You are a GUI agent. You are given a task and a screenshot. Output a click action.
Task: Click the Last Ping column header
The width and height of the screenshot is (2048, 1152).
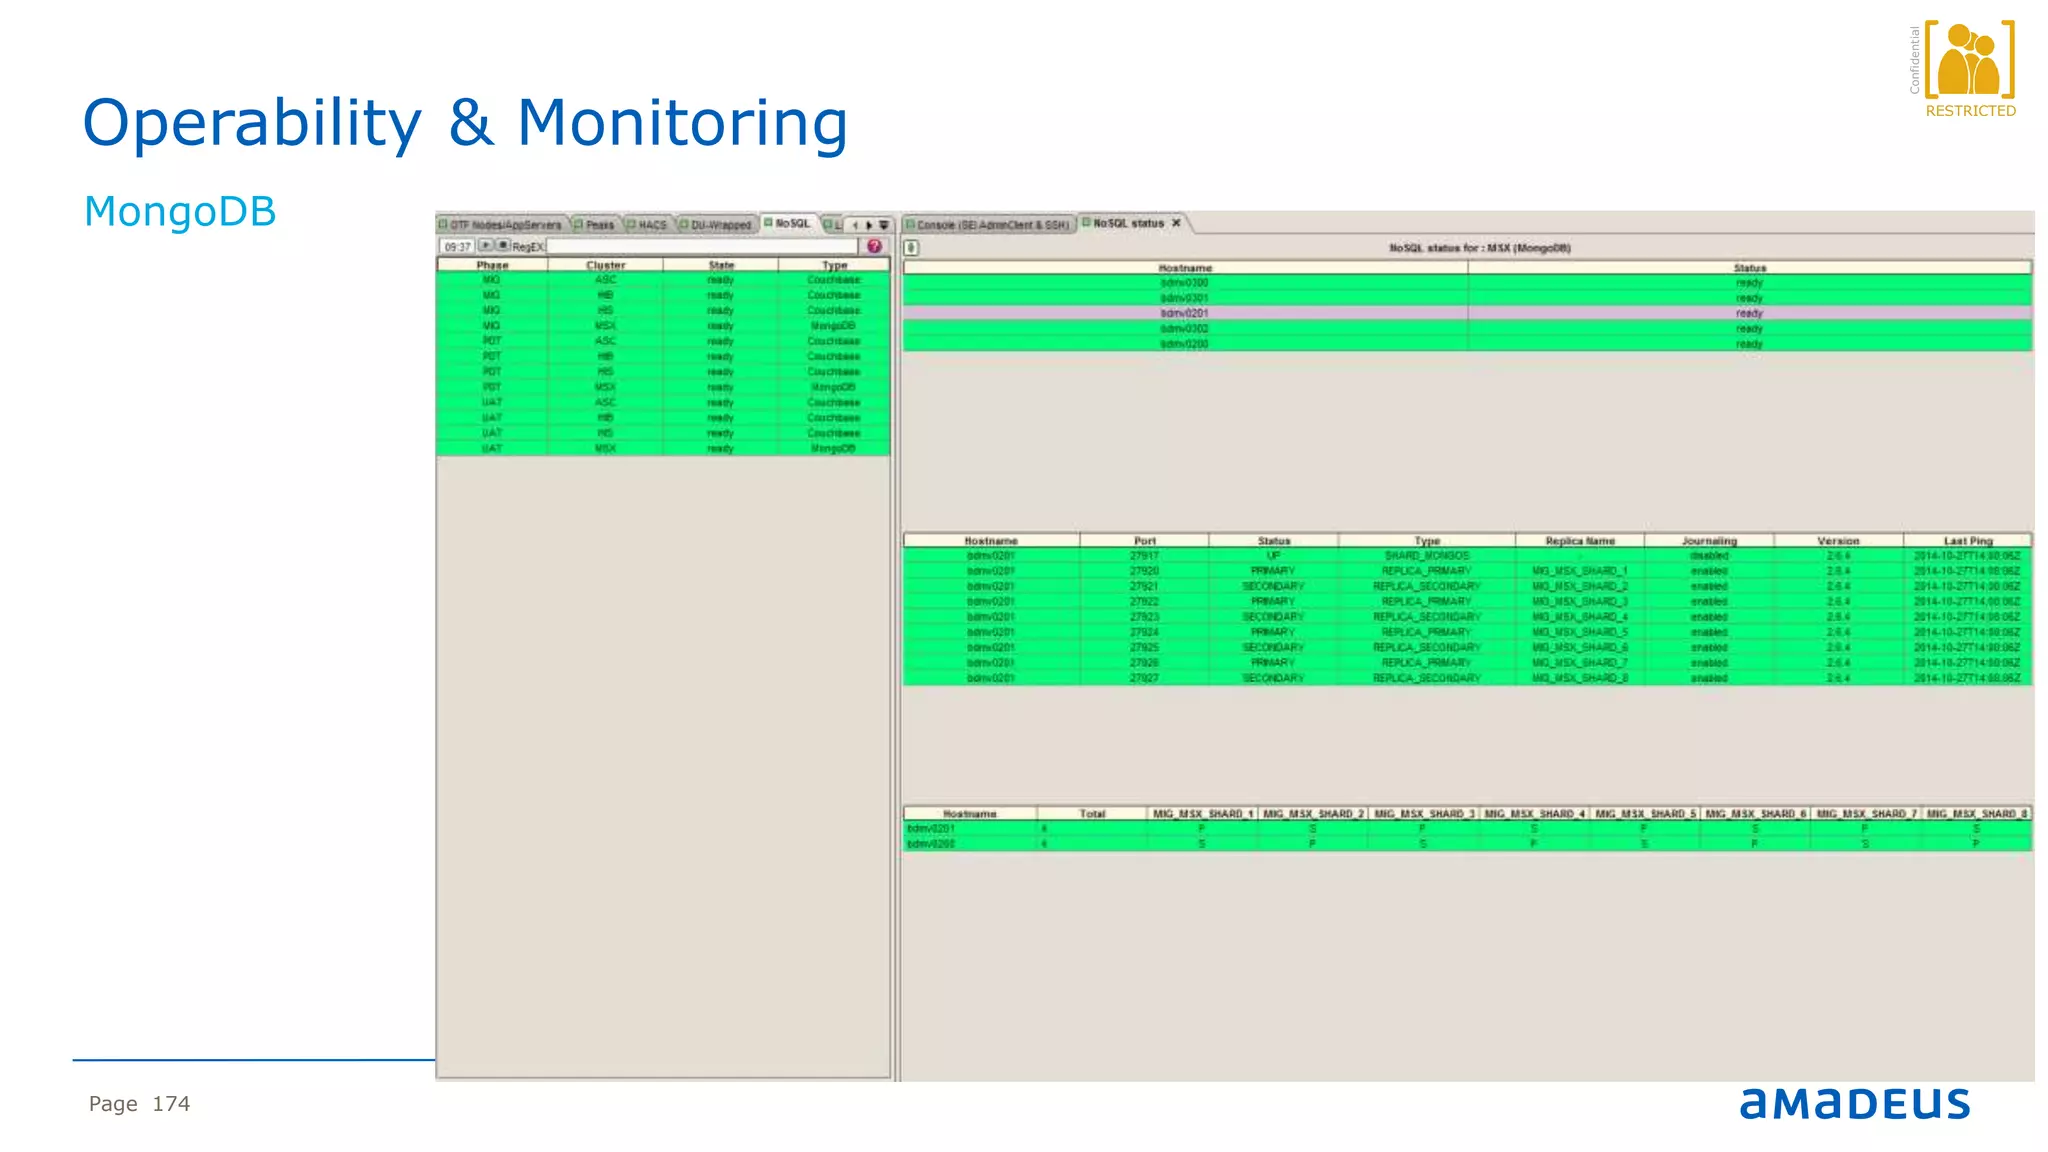tap(1968, 540)
